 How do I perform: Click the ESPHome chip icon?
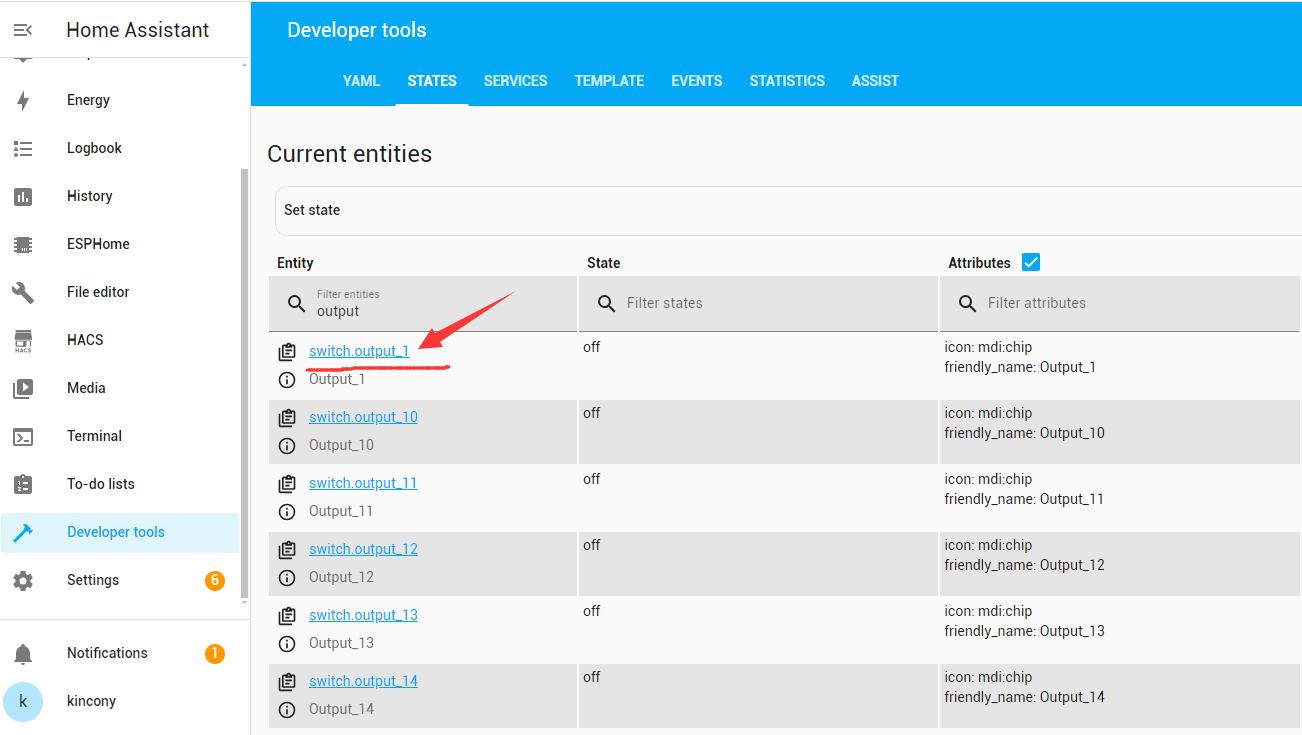(x=23, y=244)
